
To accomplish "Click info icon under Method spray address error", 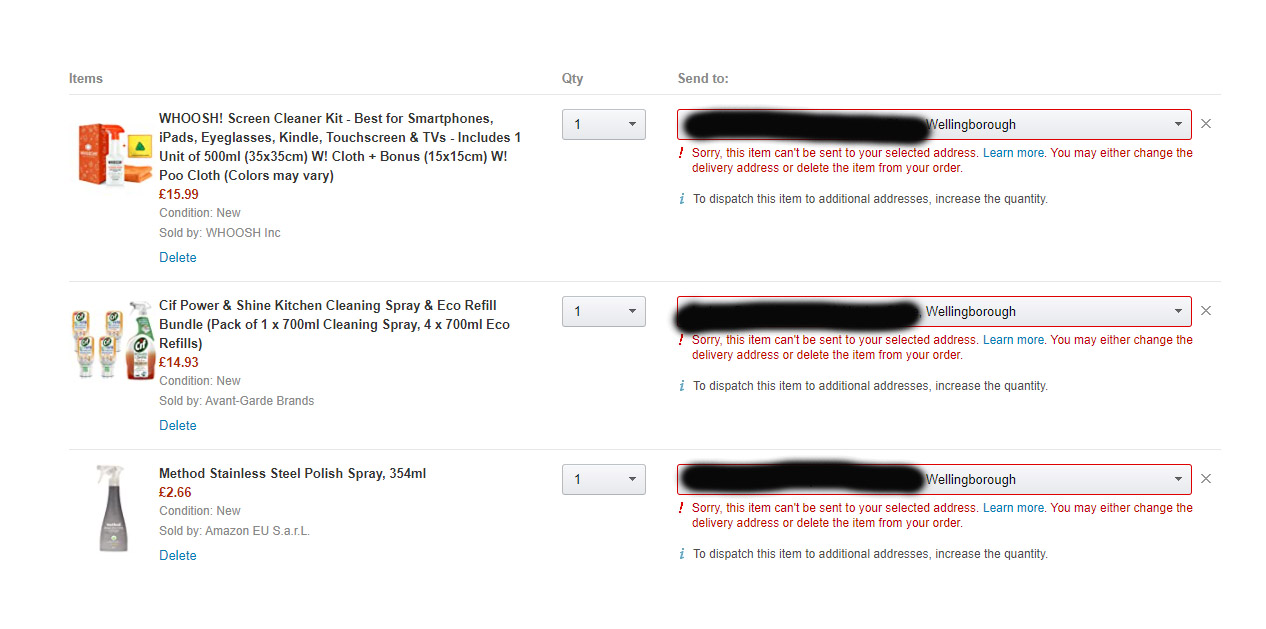I will coord(682,554).
